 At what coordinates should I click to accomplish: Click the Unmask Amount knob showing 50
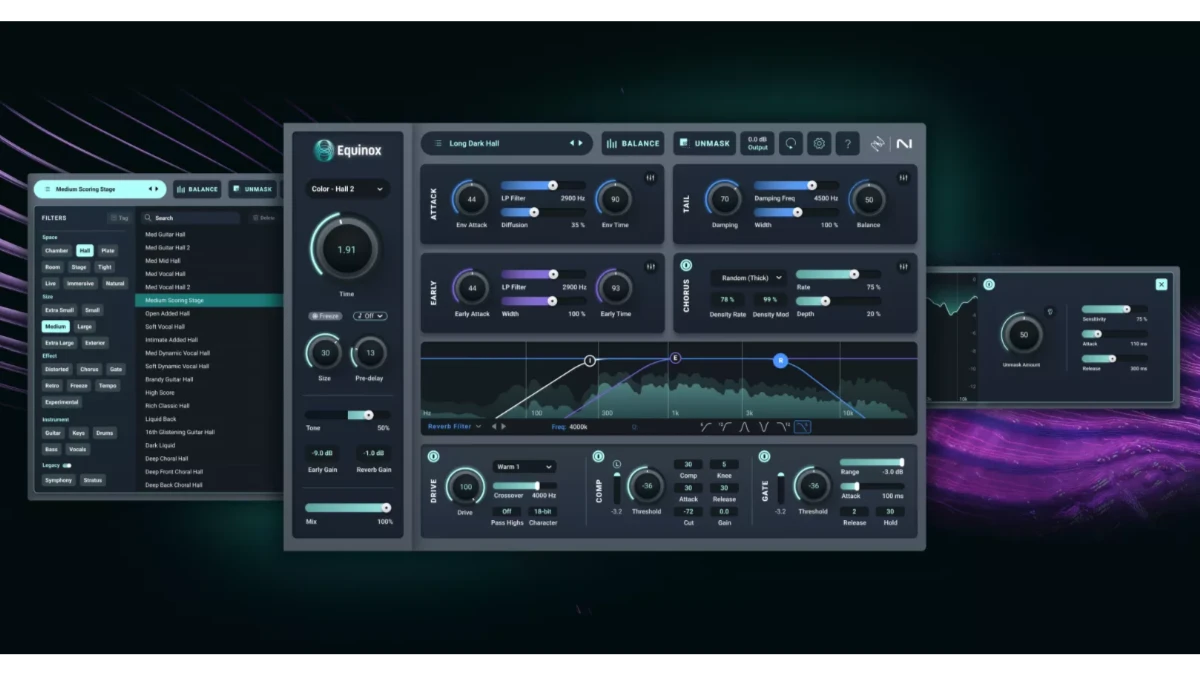click(x=1023, y=335)
